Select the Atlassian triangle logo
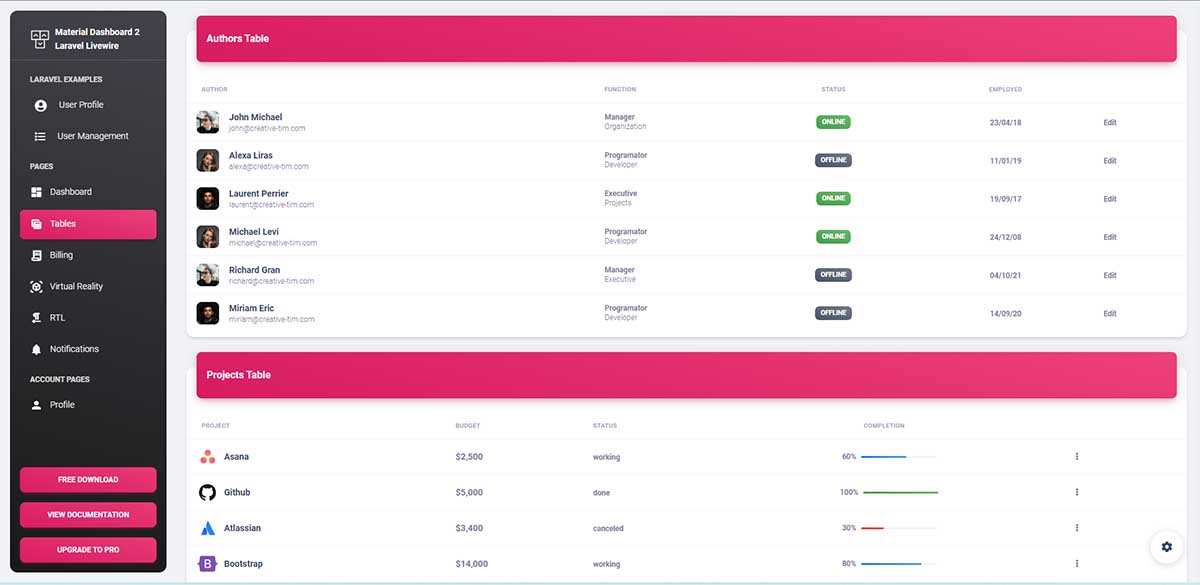1200x585 pixels. point(207,528)
